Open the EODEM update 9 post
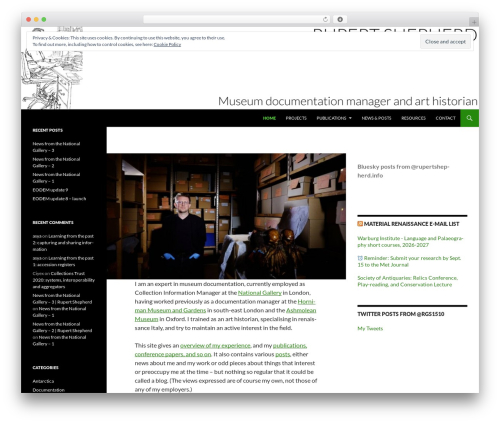This screenshot has height=423, width=500. tap(50, 190)
